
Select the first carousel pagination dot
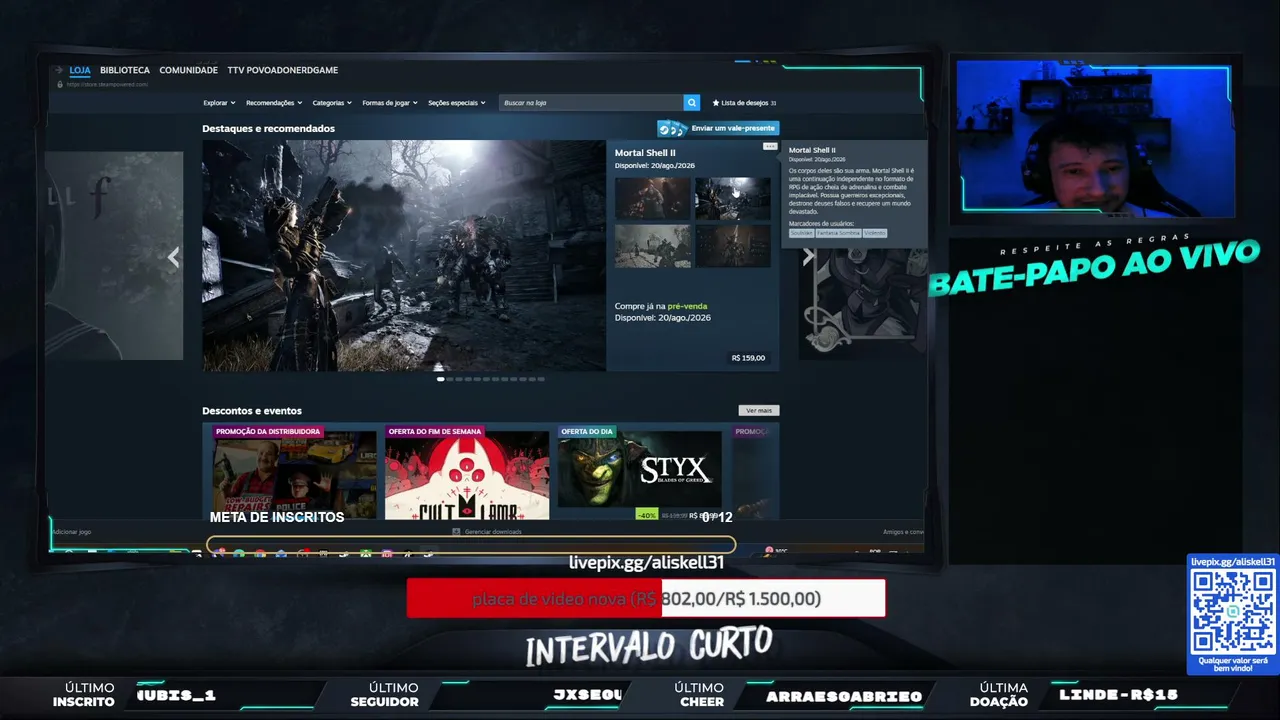pos(441,379)
